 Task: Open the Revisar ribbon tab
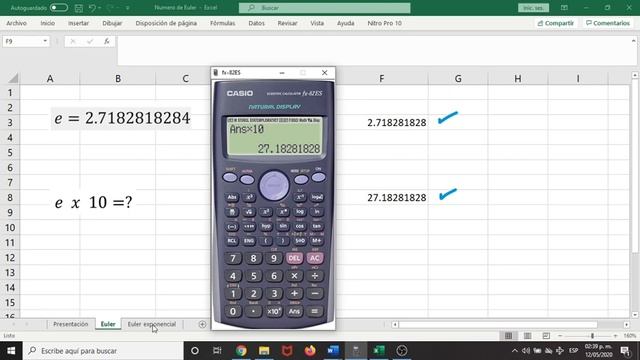pyautogui.click(x=287, y=23)
